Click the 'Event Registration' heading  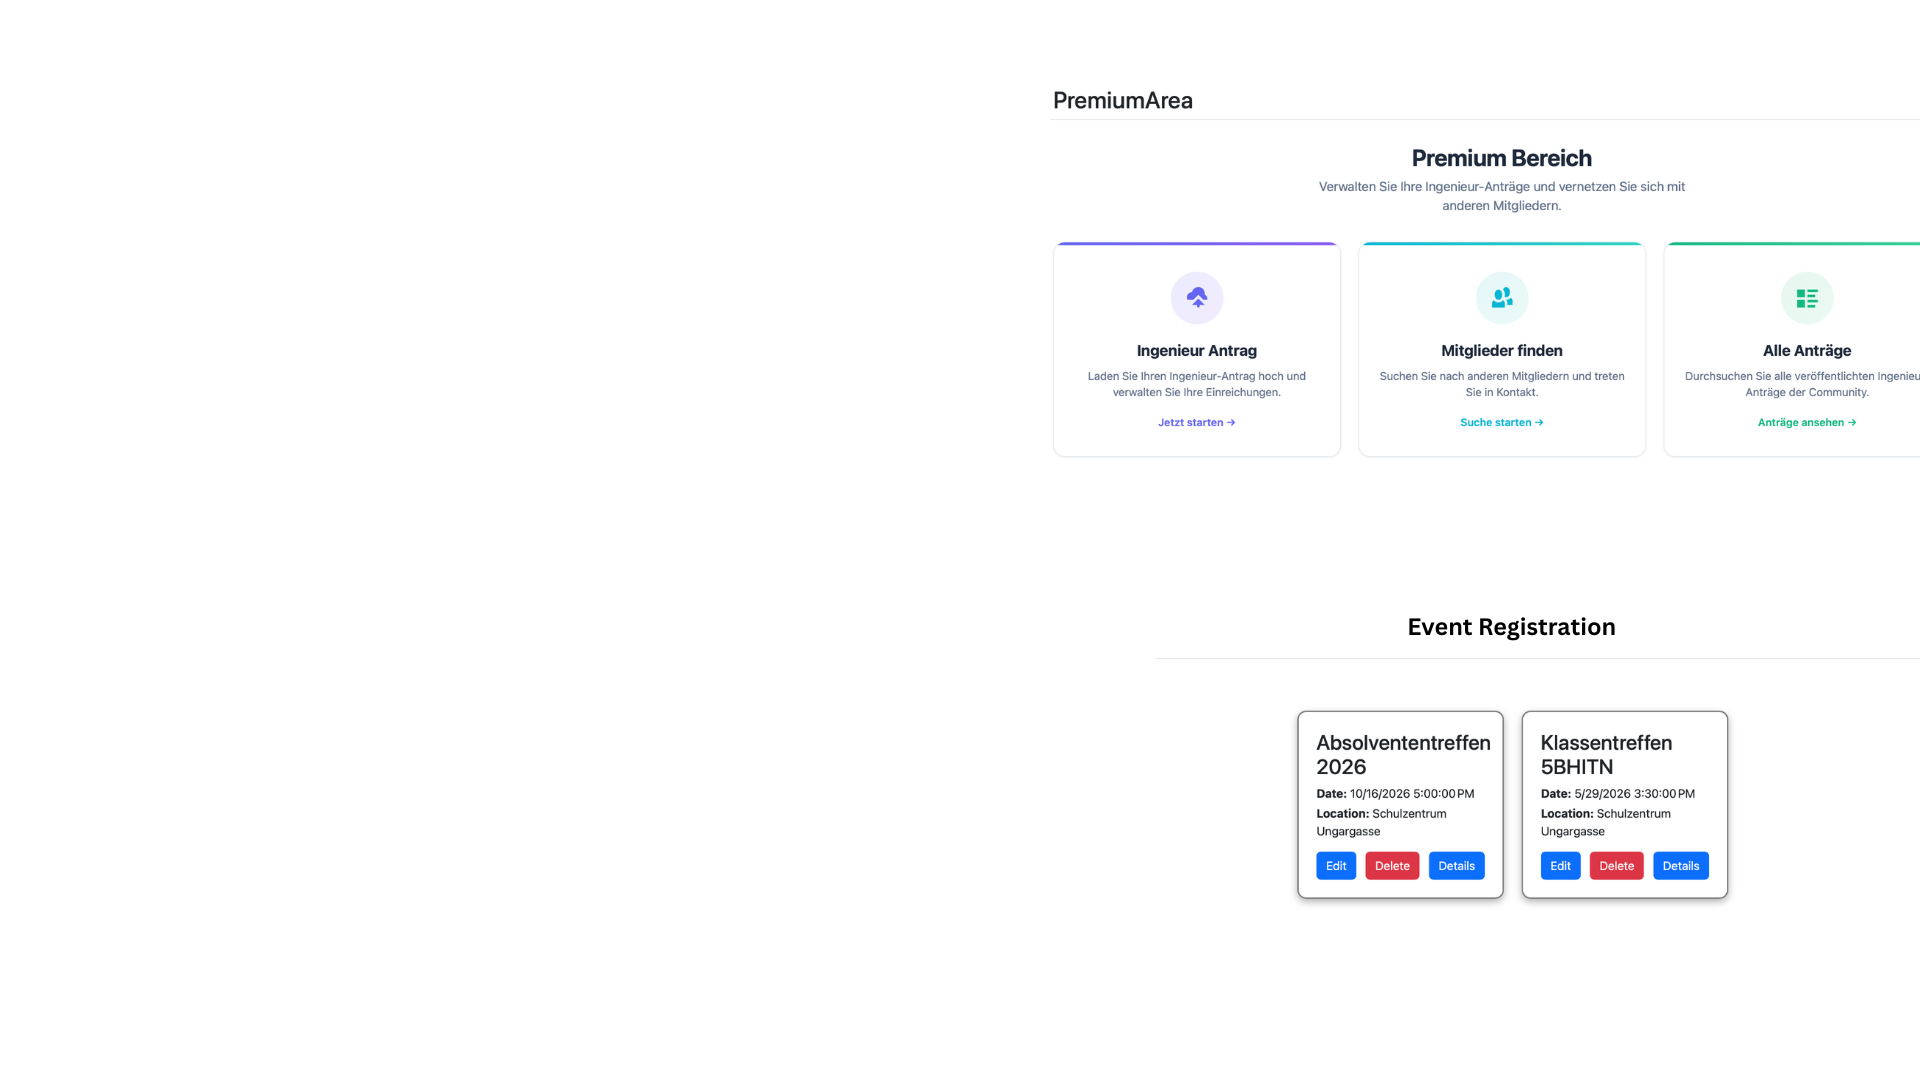point(1511,627)
